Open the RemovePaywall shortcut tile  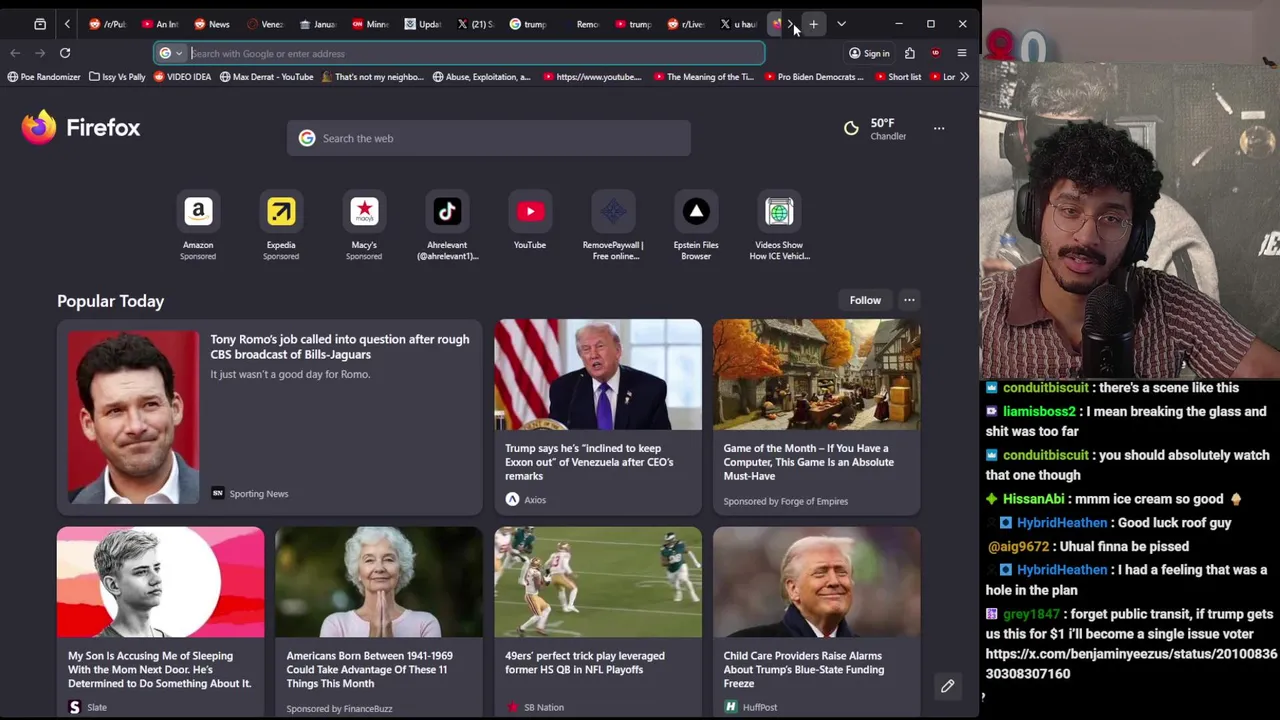tap(613, 227)
